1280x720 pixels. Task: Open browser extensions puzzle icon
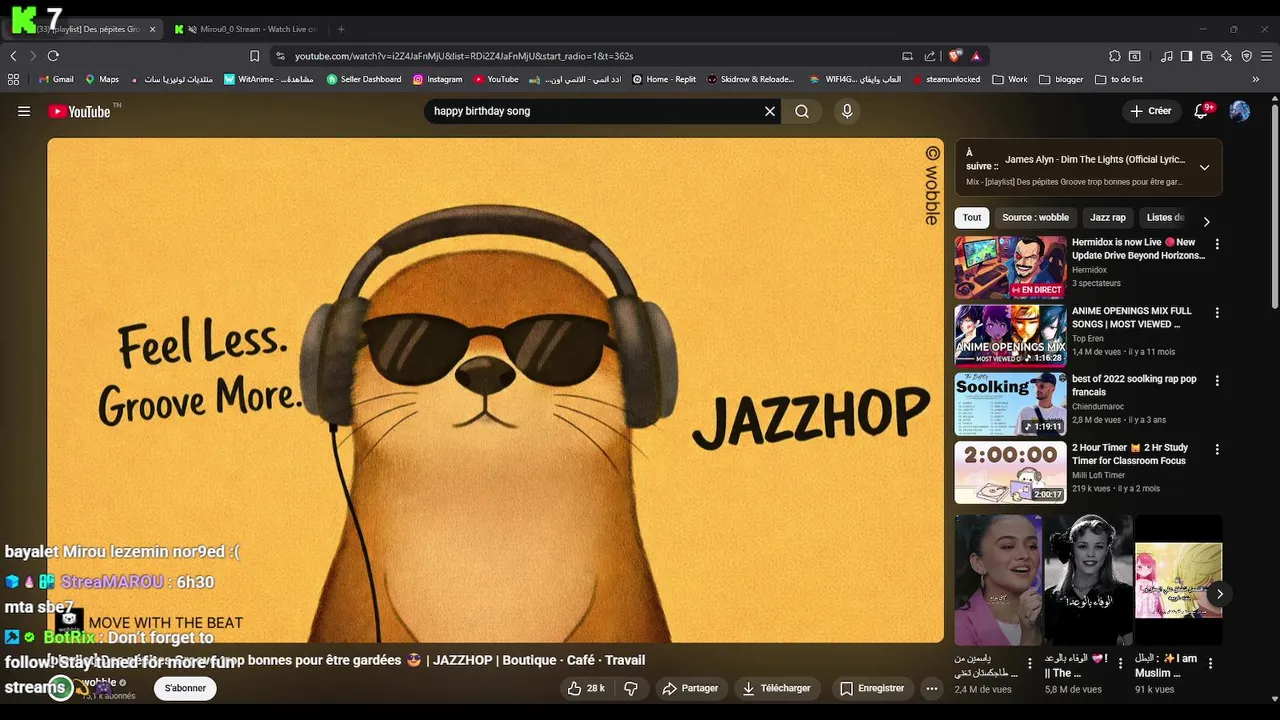pos(1115,56)
